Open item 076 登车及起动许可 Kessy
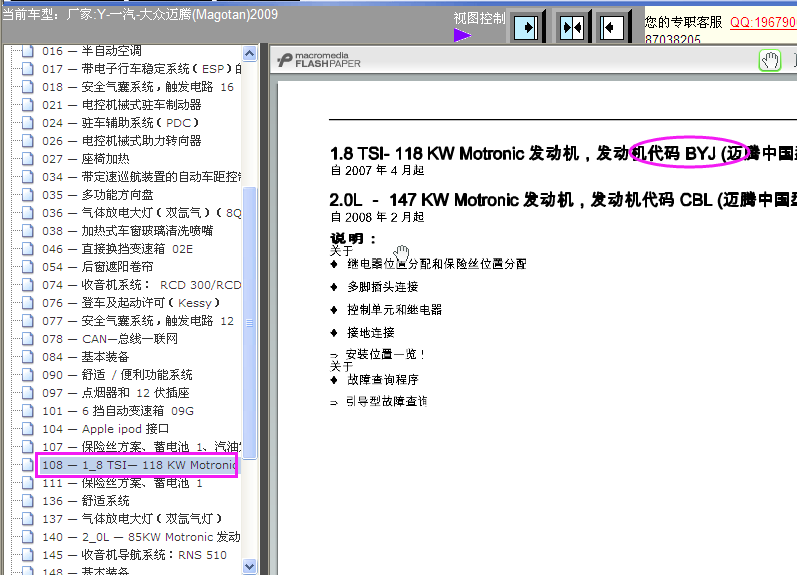This screenshot has width=797, height=575. click(x=131, y=303)
